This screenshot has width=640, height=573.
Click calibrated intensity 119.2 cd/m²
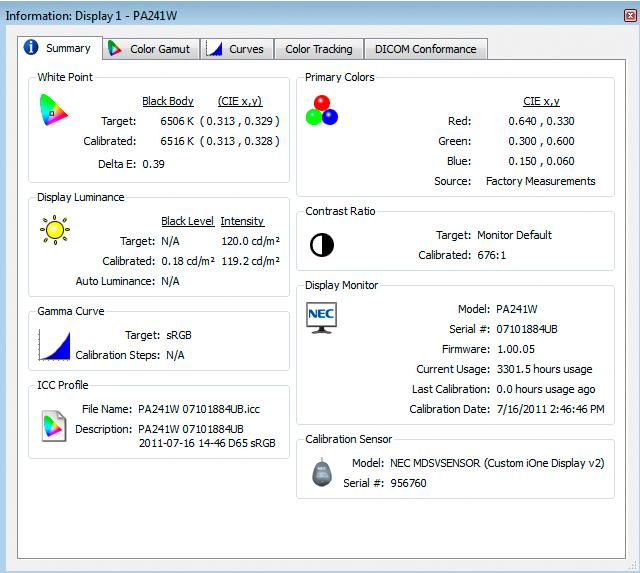[251, 261]
